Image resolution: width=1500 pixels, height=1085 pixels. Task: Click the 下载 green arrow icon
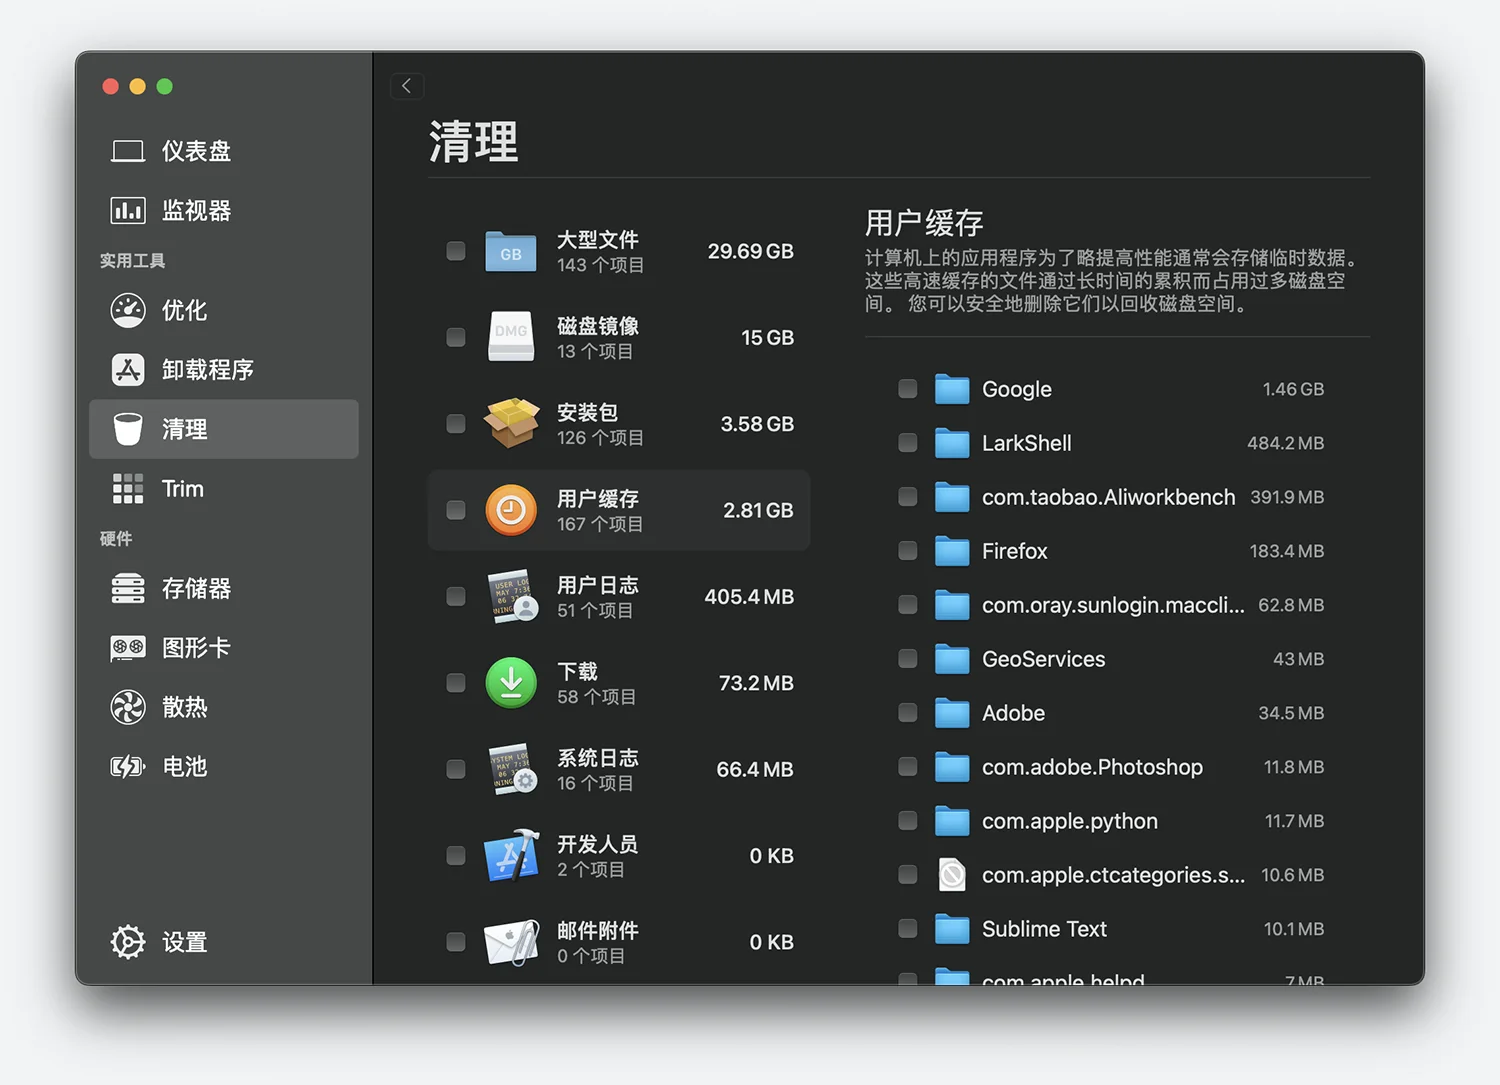click(x=511, y=683)
